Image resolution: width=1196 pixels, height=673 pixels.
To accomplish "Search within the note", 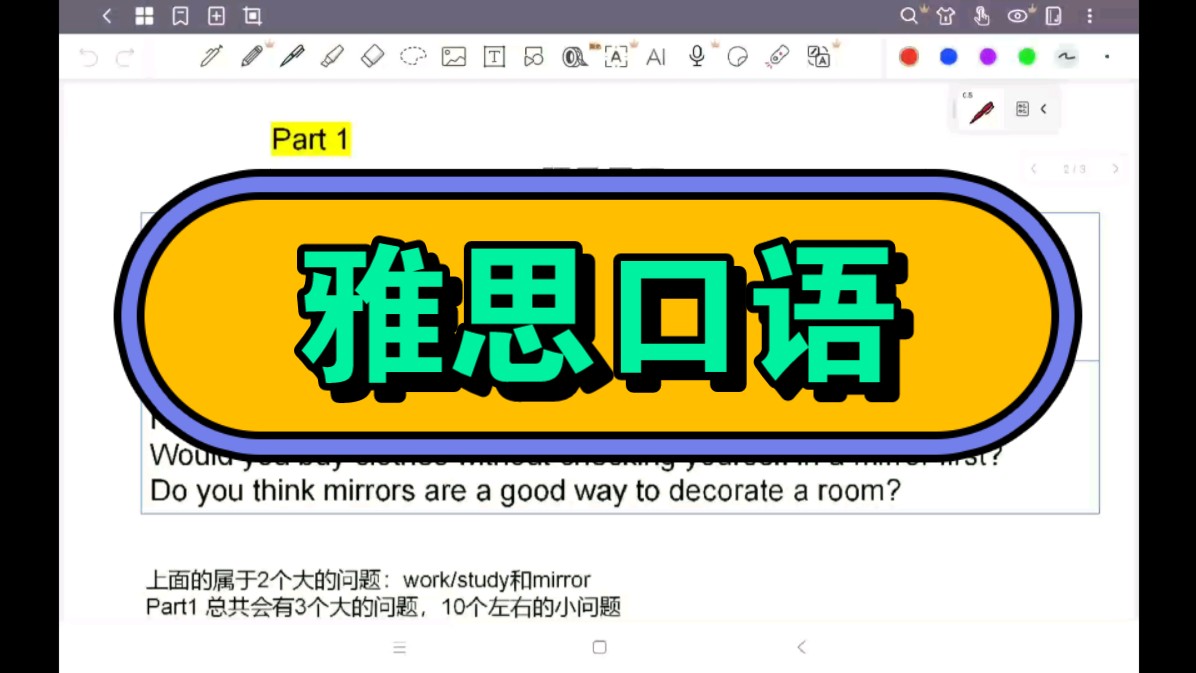I will point(908,16).
